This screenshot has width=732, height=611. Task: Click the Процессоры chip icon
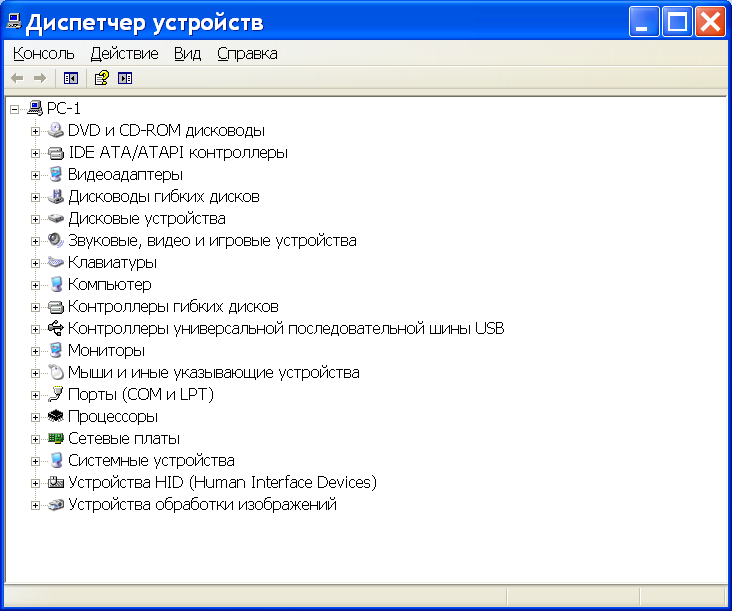(x=56, y=416)
